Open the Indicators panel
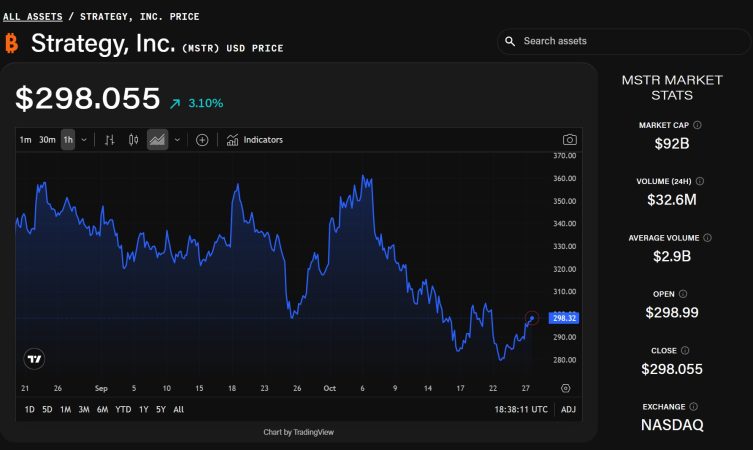Screen dimensions: 753x450 pos(255,140)
